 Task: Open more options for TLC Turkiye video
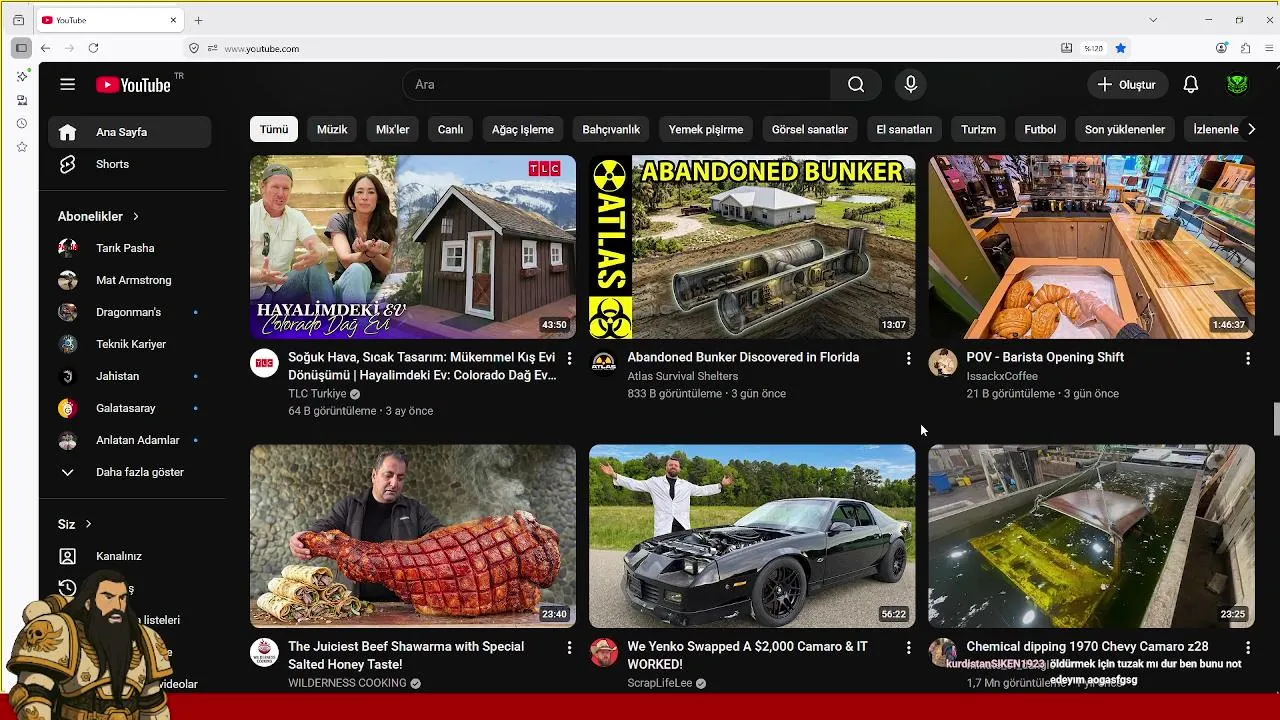pos(569,358)
